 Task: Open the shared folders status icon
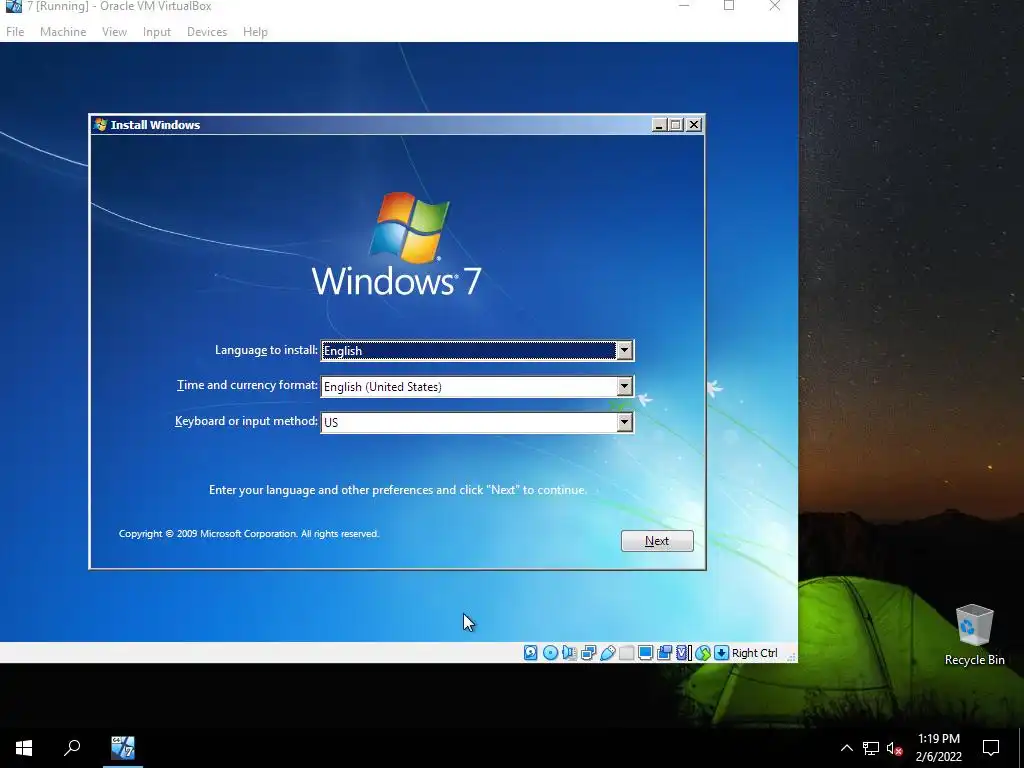coord(626,652)
